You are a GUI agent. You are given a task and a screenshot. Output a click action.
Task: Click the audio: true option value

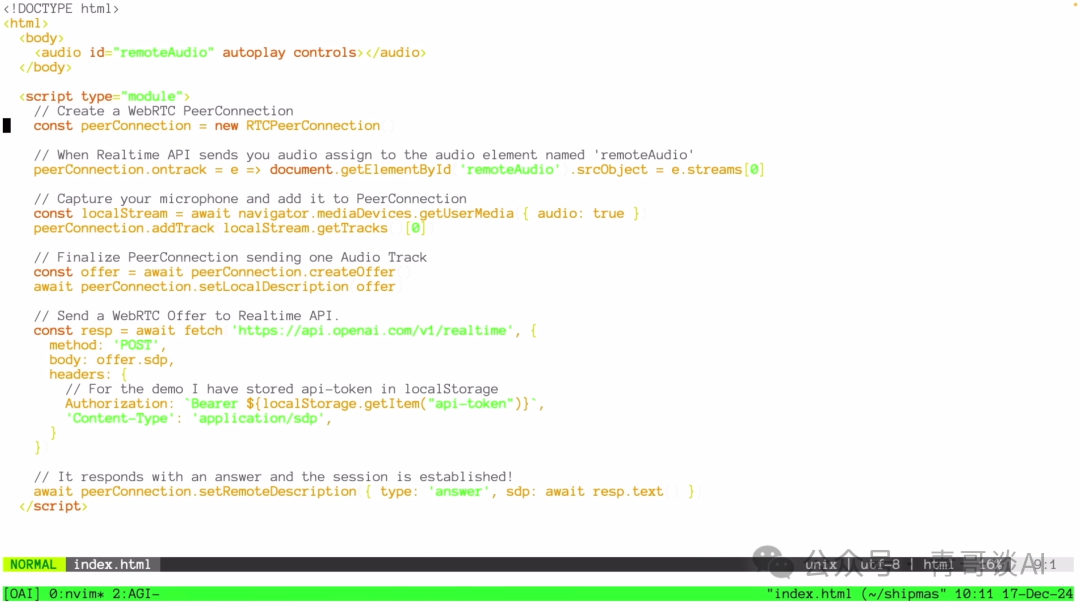point(580,214)
